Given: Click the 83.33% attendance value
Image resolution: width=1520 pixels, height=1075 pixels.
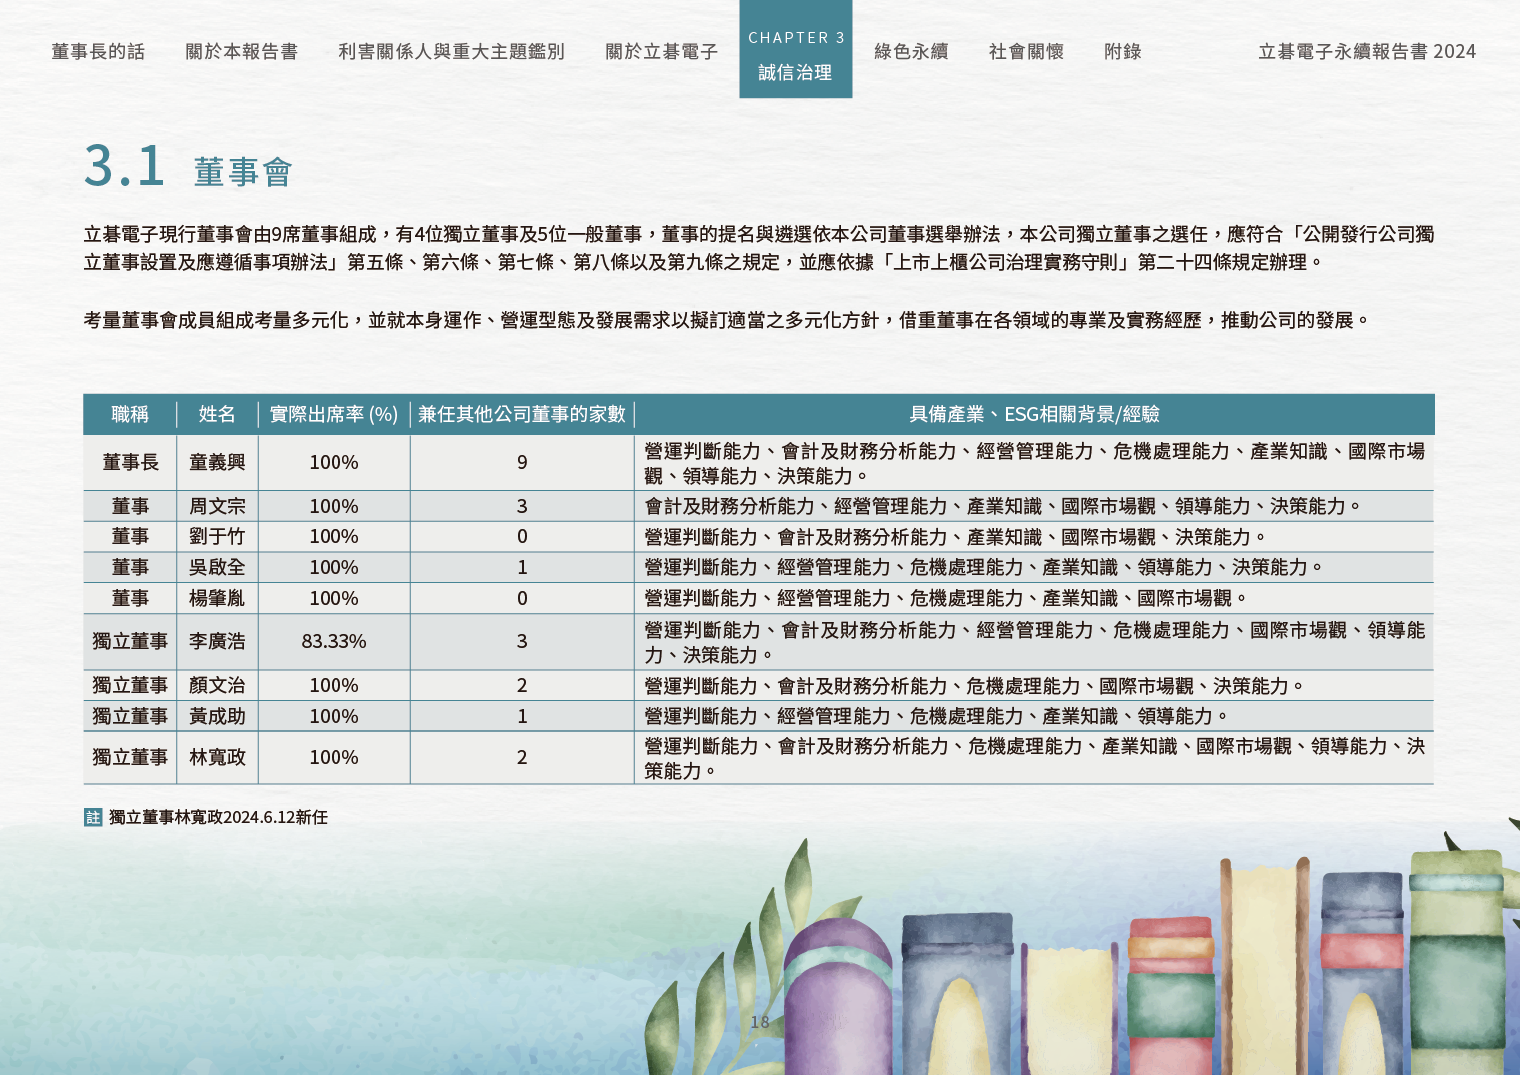Looking at the screenshot, I should (x=334, y=641).
